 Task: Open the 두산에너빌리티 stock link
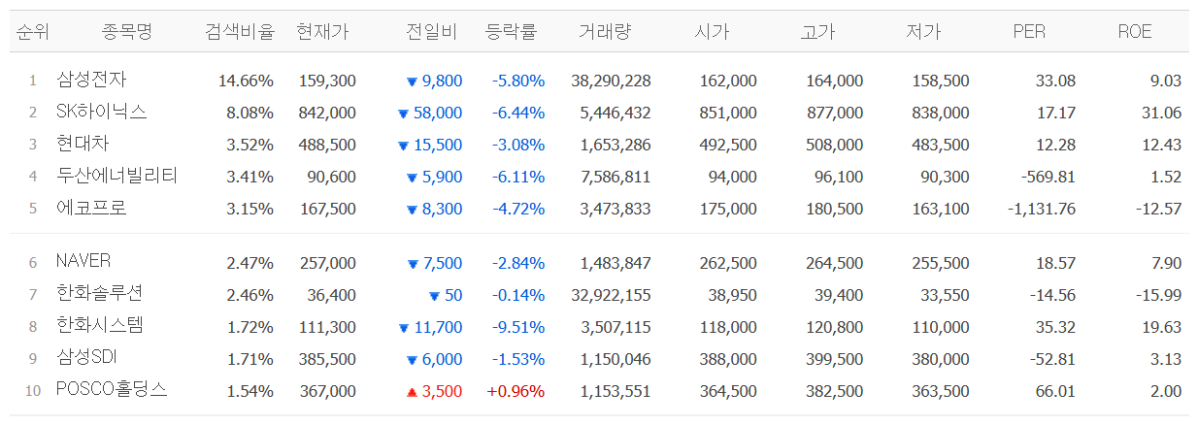[x=117, y=177]
